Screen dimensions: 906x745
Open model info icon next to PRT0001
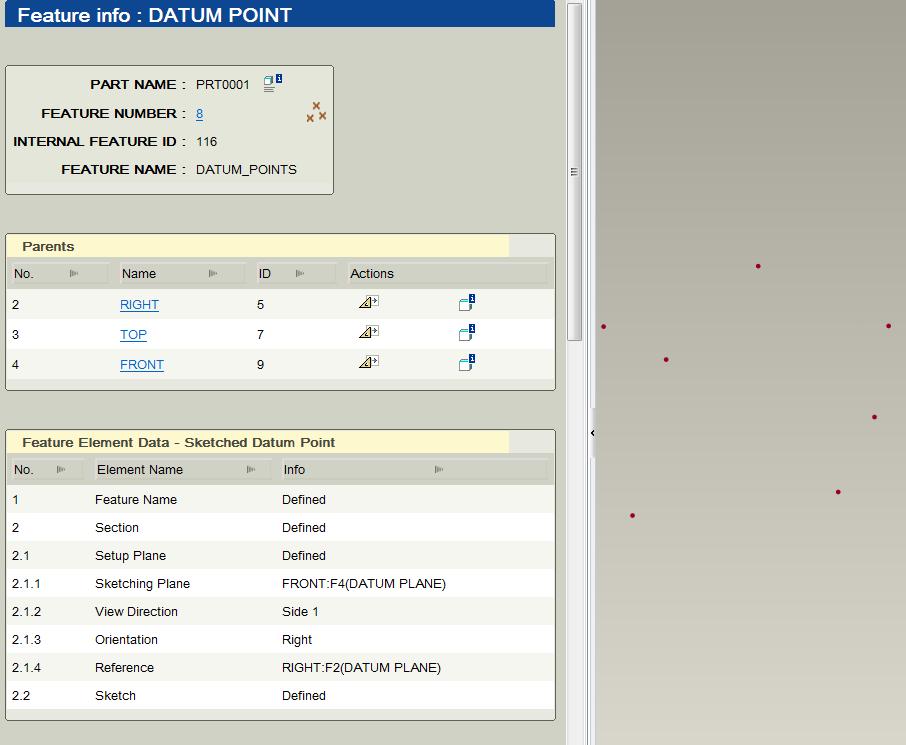[x=273, y=83]
